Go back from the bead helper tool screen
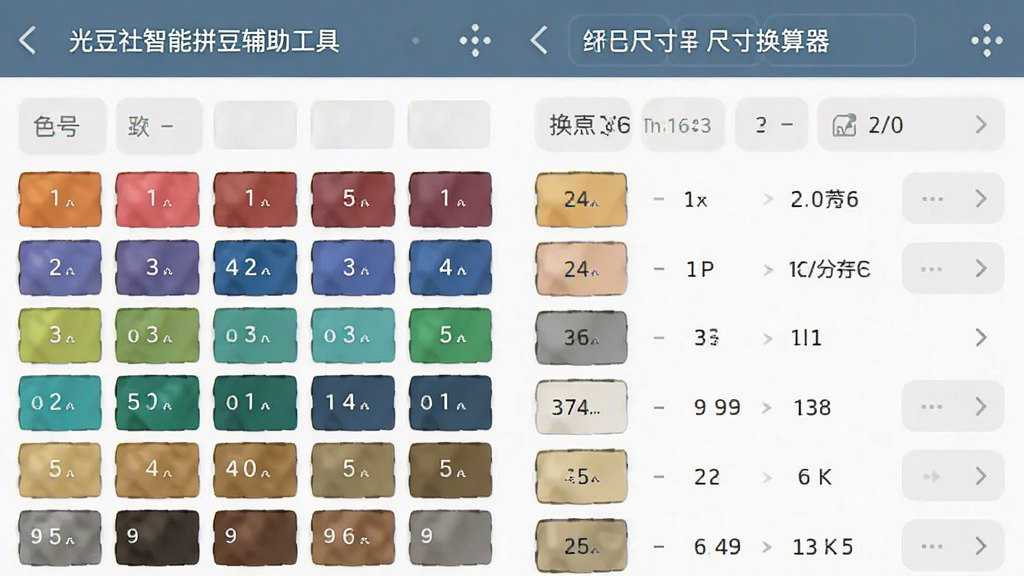The height and width of the screenshot is (576, 1024). 27,40
